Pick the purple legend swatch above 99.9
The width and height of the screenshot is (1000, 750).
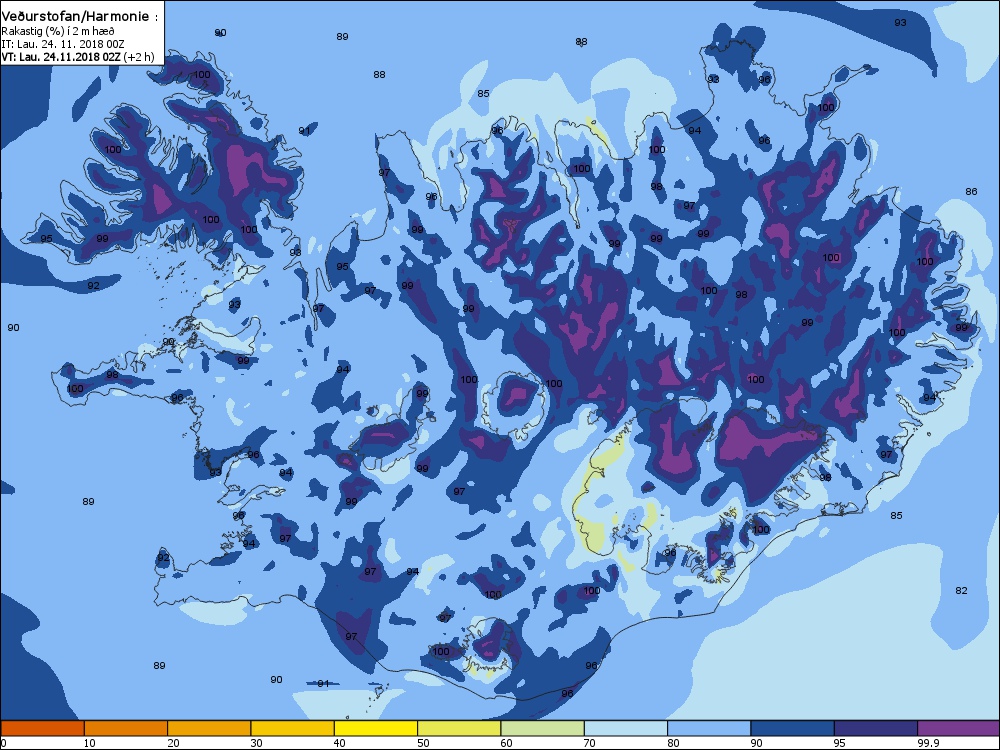(x=959, y=728)
